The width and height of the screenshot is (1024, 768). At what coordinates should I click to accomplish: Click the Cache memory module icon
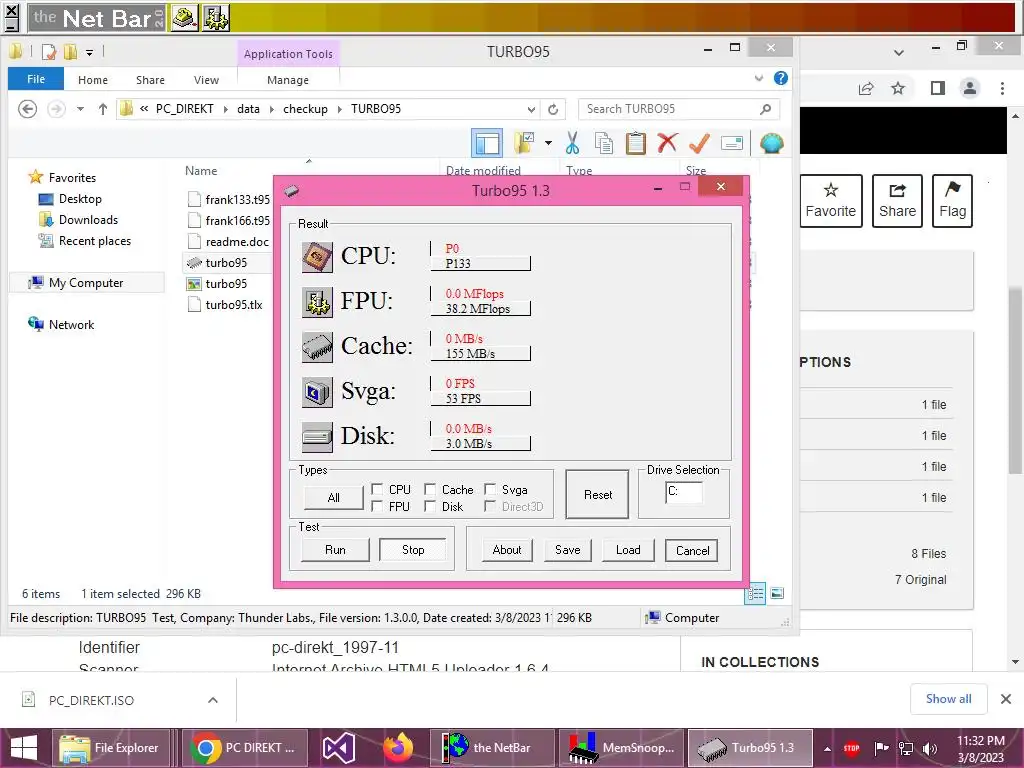(317, 347)
